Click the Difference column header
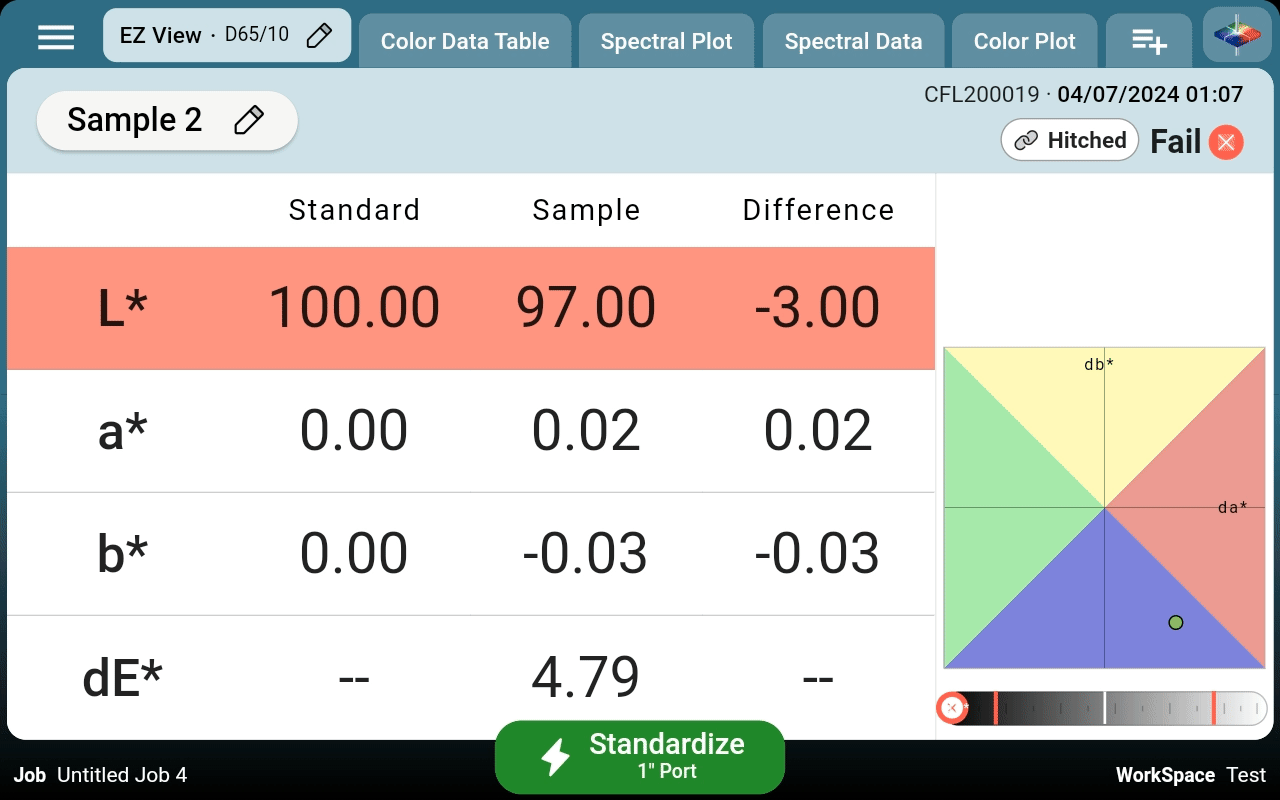The width and height of the screenshot is (1280, 800). [x=818, y=210]
